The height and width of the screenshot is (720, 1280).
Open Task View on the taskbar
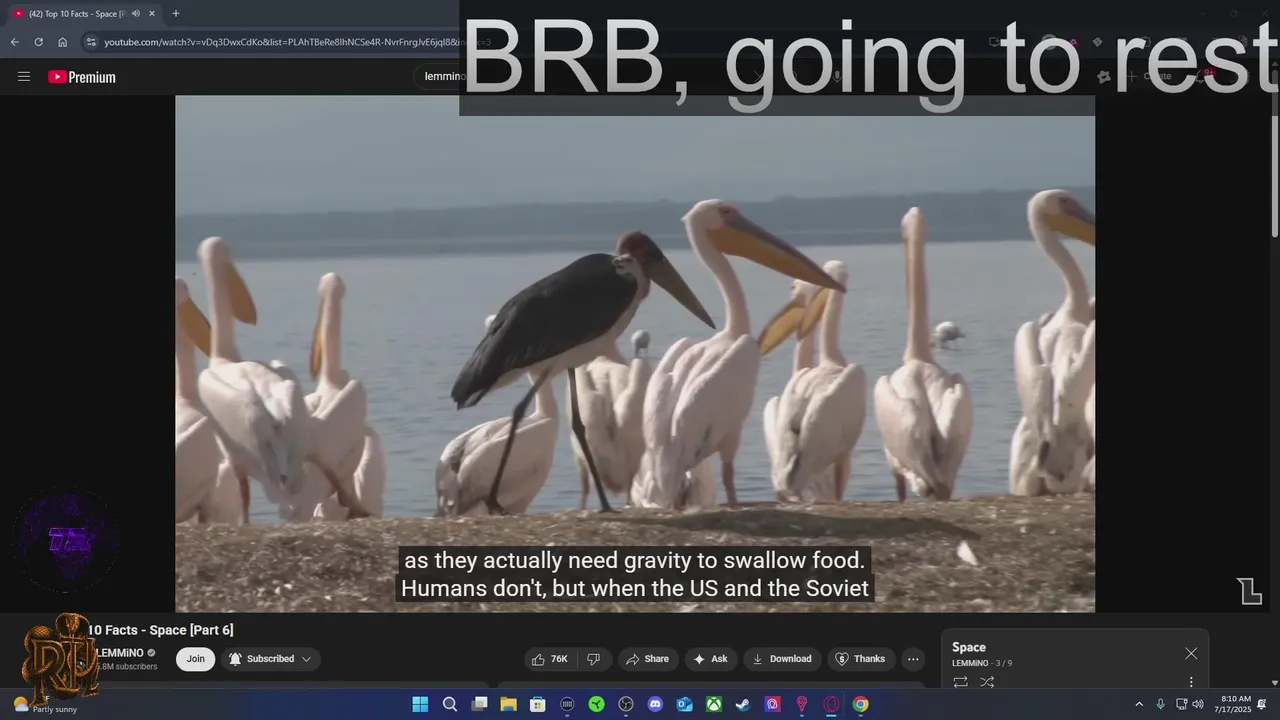coord(479,704)
